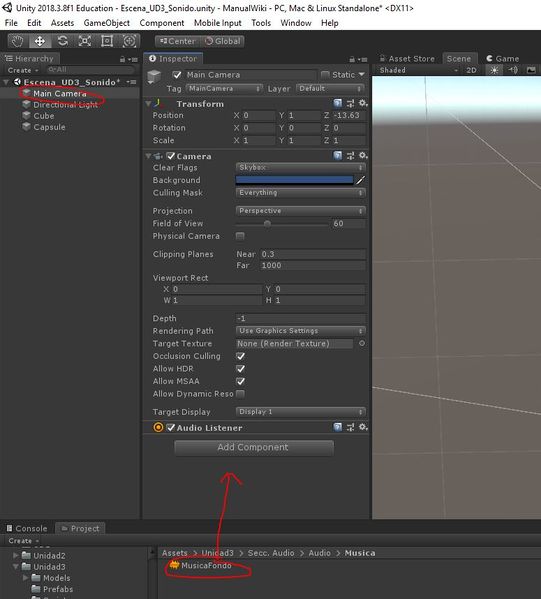This screenshot has height=599, width=541.
Task: Switch to the Game tab
Action: click(503, 58)
